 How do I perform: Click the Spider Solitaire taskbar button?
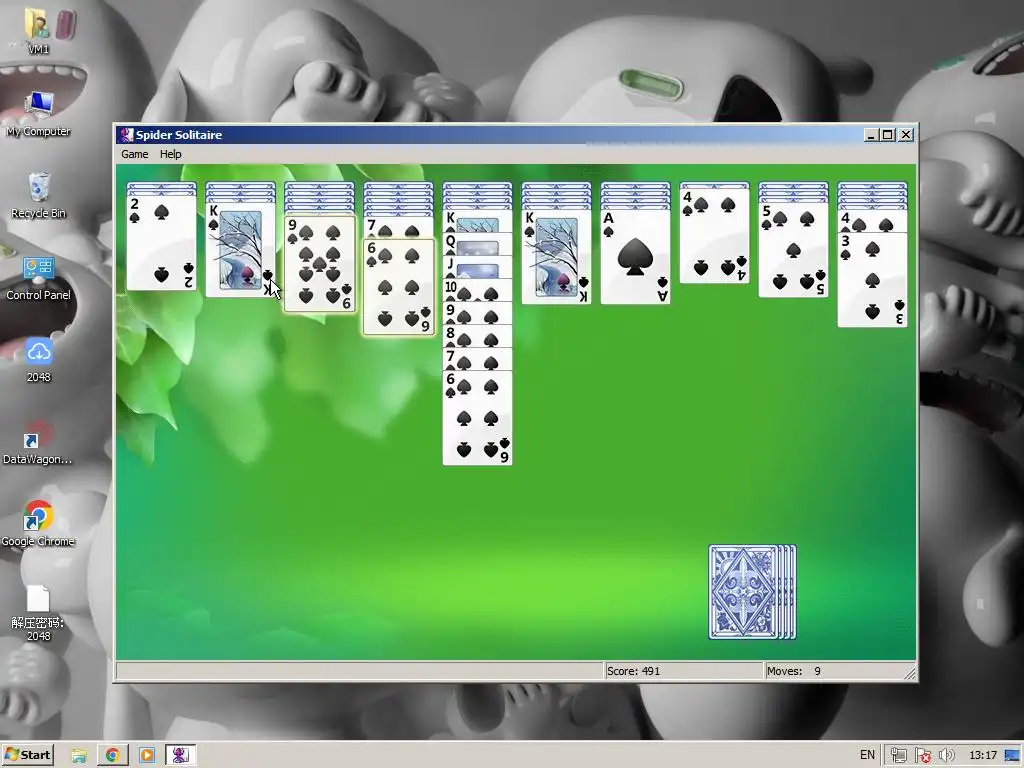[180, 756]
